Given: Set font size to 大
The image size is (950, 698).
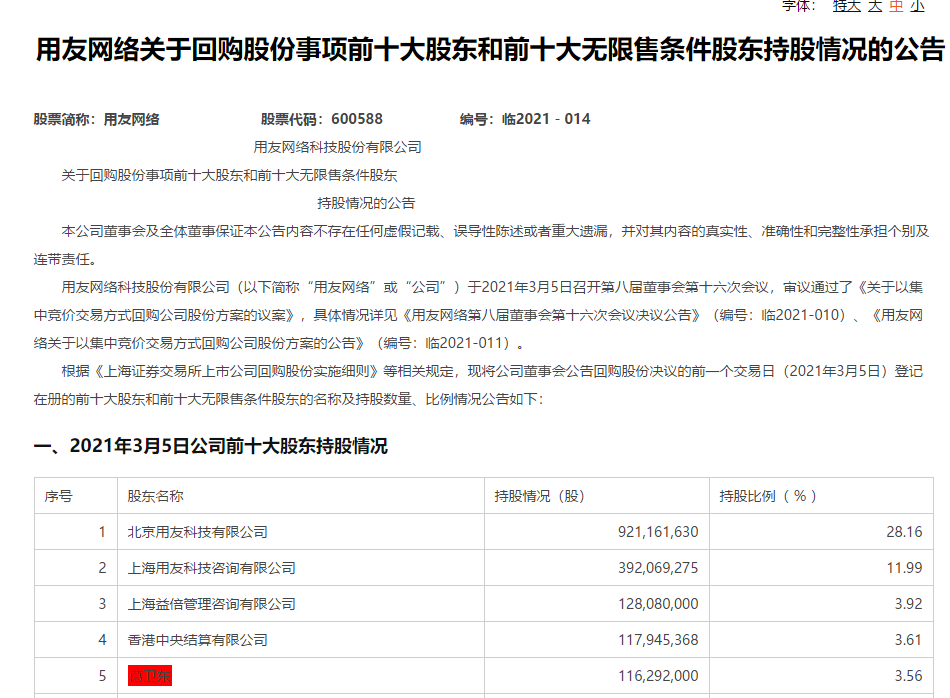Looking at the screenshot, I should (x=875, y=6).
